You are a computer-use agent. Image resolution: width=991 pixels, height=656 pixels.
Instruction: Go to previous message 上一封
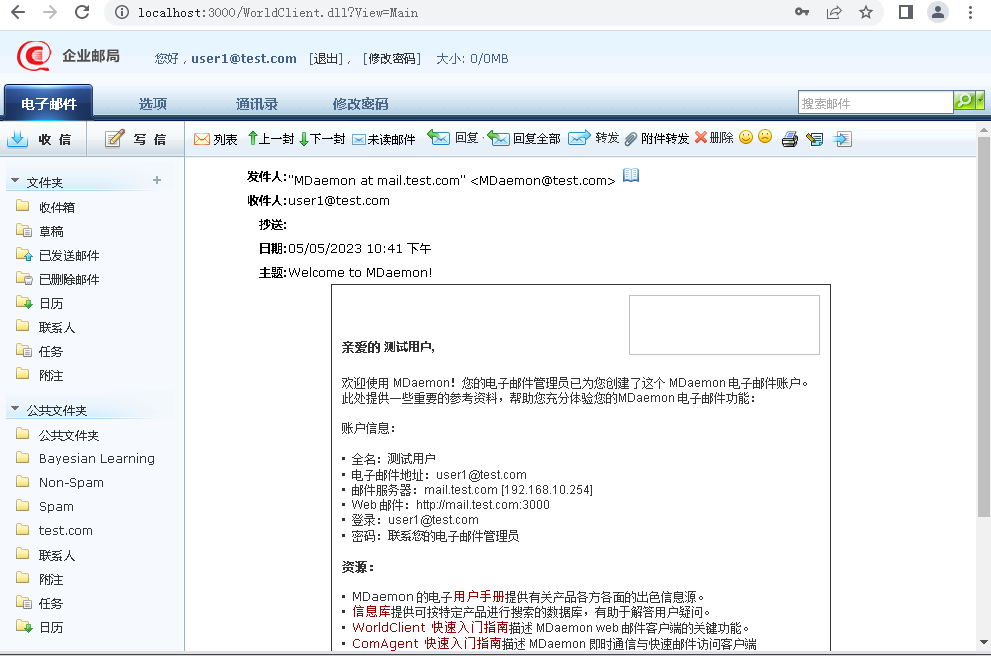click(271, 139)
